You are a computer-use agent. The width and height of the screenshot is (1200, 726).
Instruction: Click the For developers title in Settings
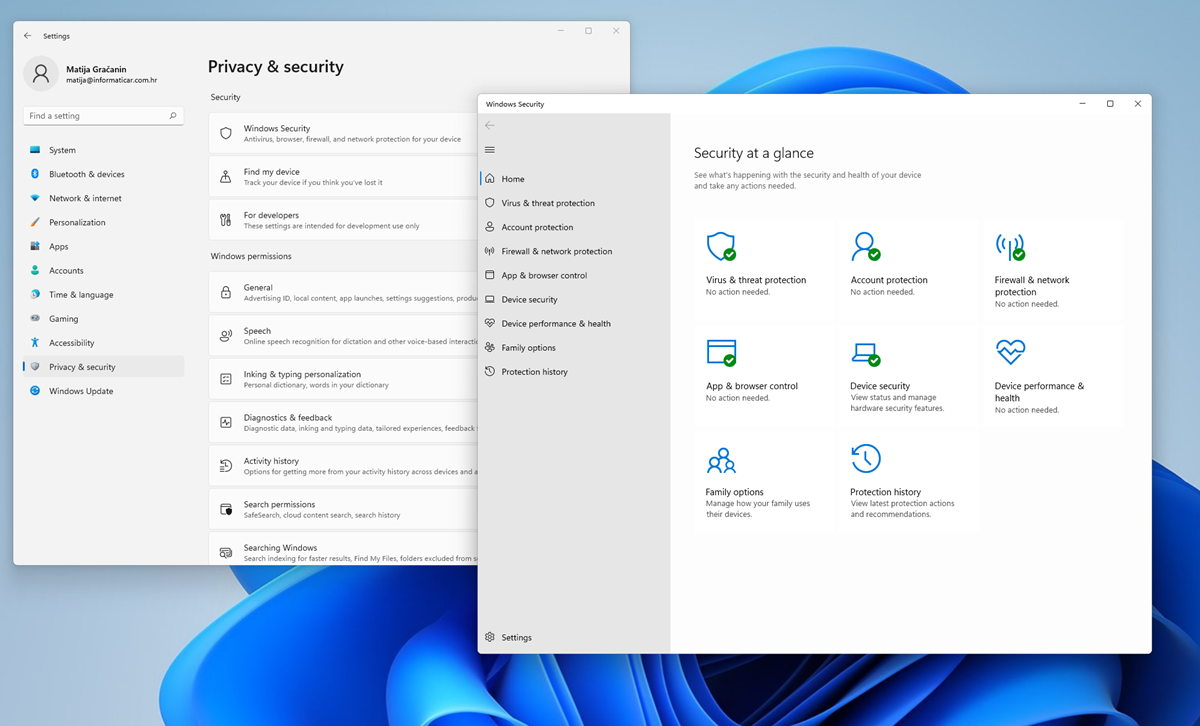271,215
